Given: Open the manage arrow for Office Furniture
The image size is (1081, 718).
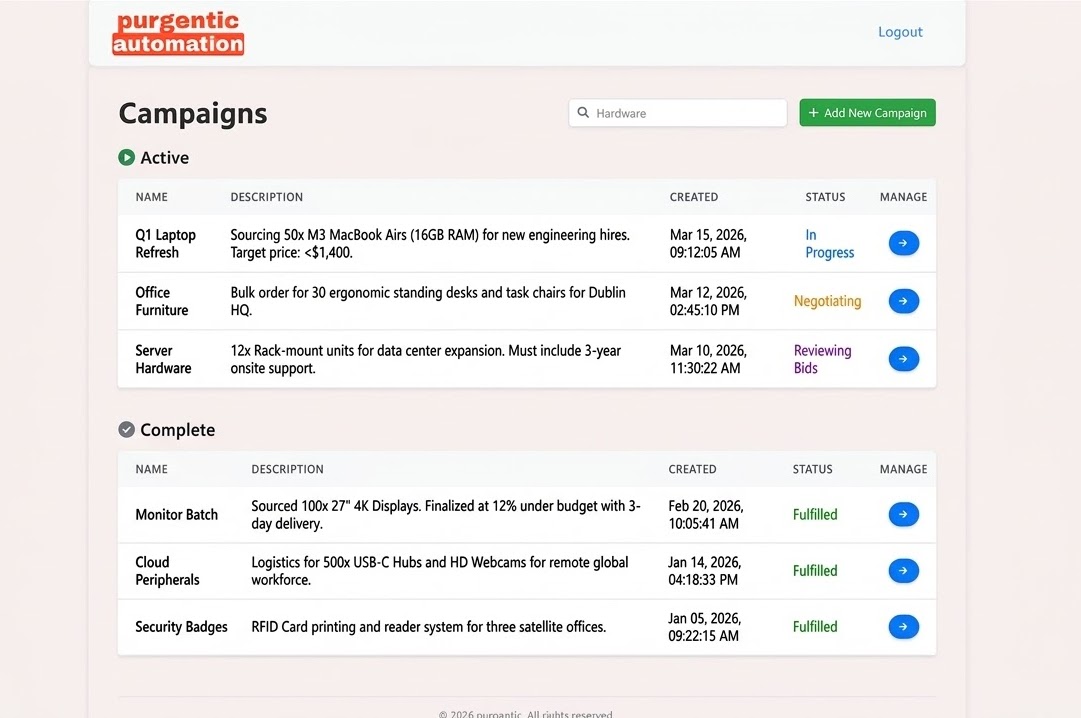Looking at the screenshot, I should coord(903,301).
